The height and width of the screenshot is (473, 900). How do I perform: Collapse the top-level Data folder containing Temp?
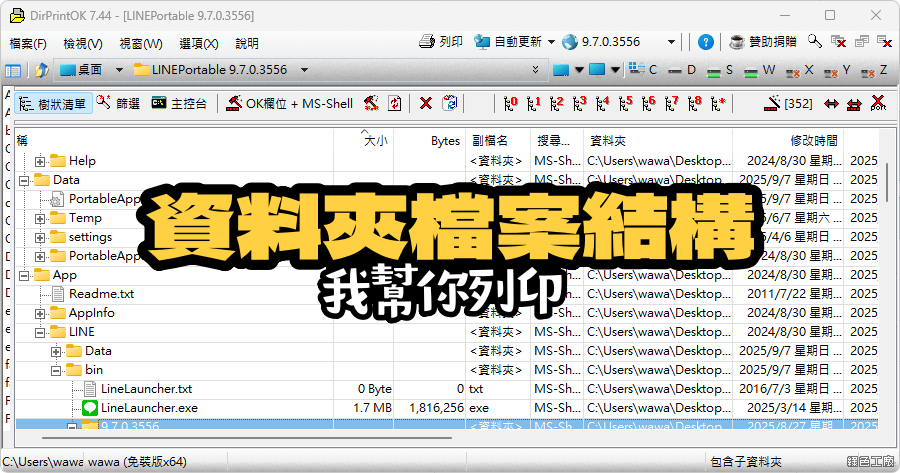[x=24, y=180]
